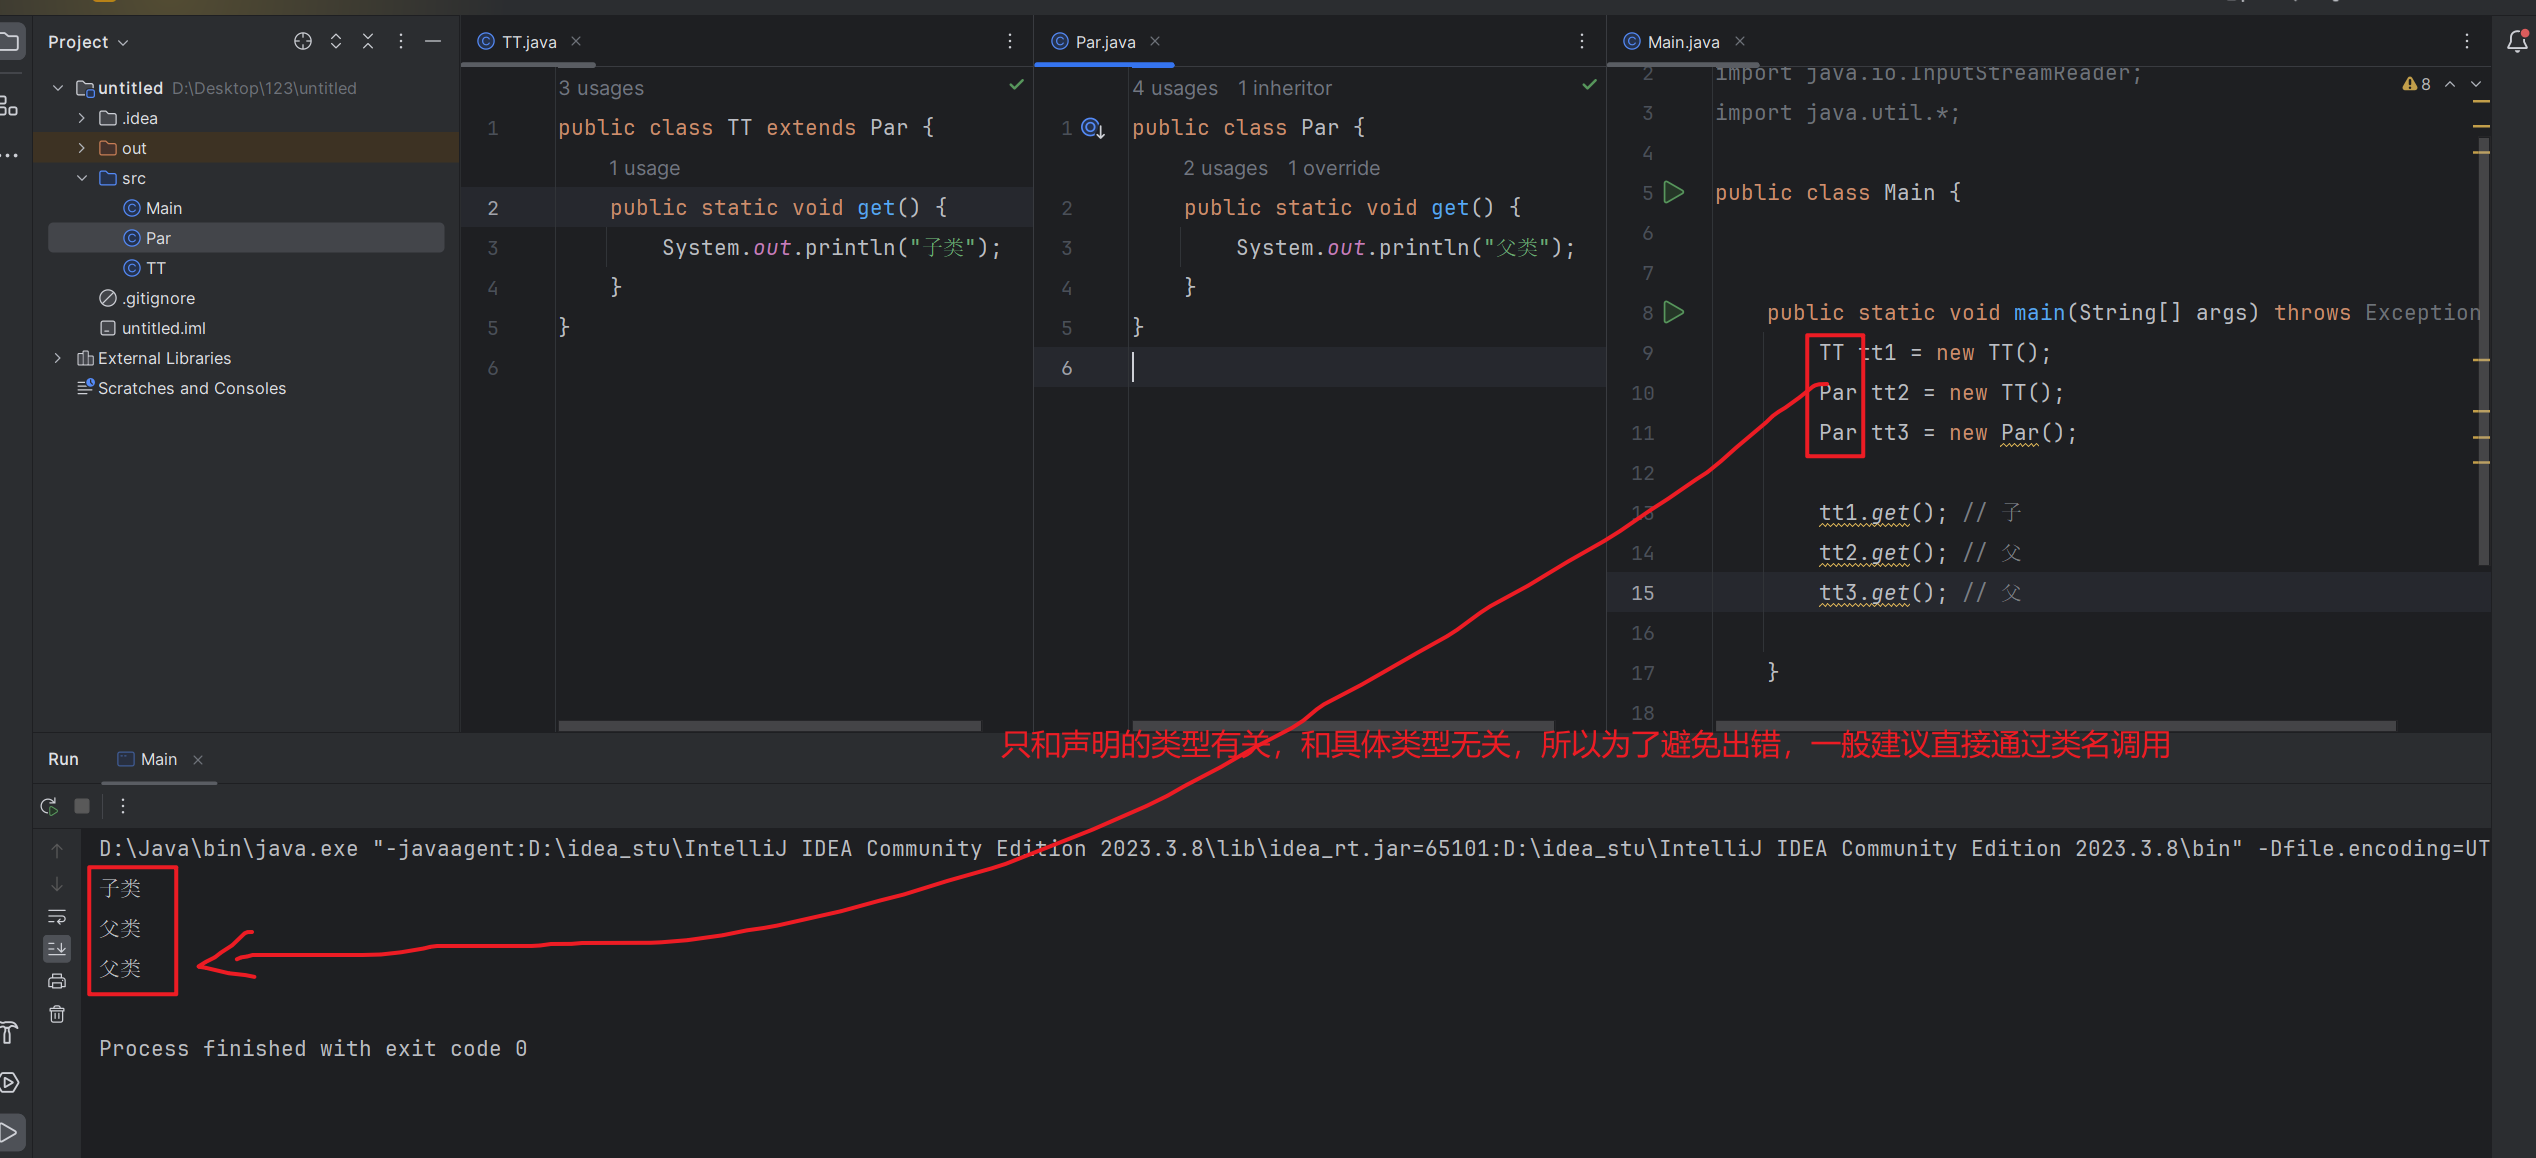This screenshot has width=2536, height=1158.
Task: Toggle Soft-Wrap in Run console
Action: (57, 916)
